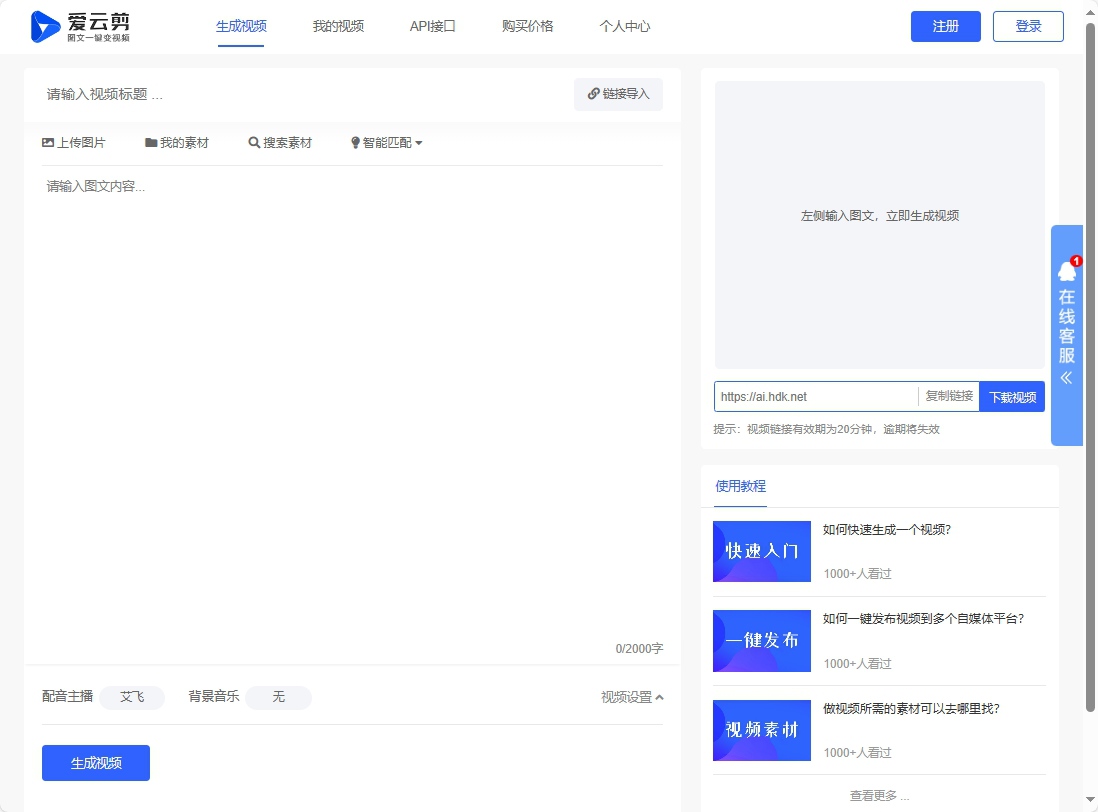
Task: Click the 下载视频 button
Action: coord(1012,397)
